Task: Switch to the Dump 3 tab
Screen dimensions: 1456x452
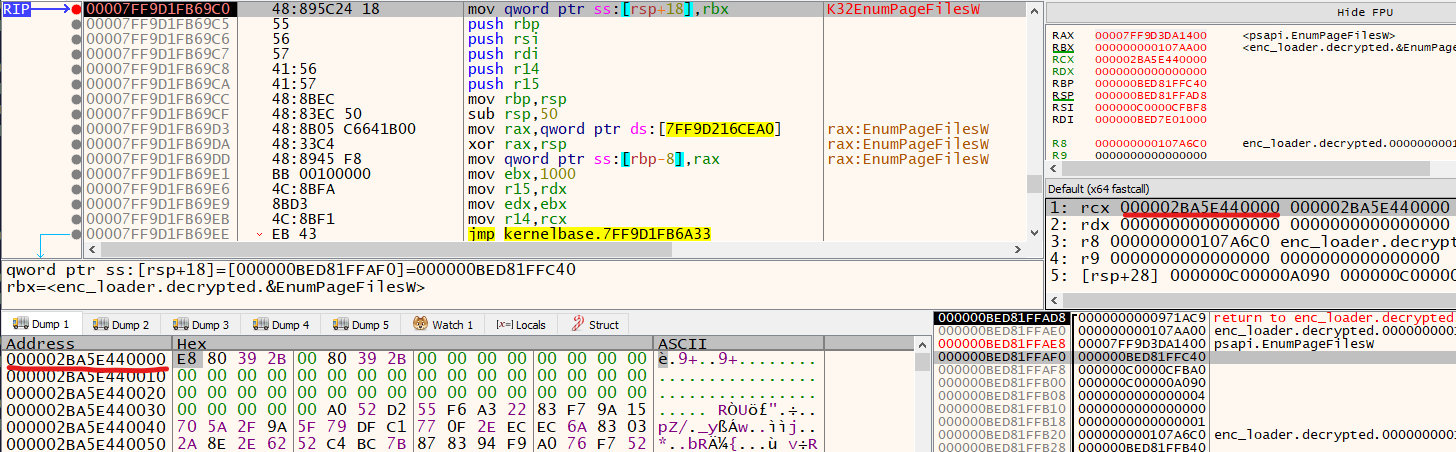Action: [x=201, y=324]
